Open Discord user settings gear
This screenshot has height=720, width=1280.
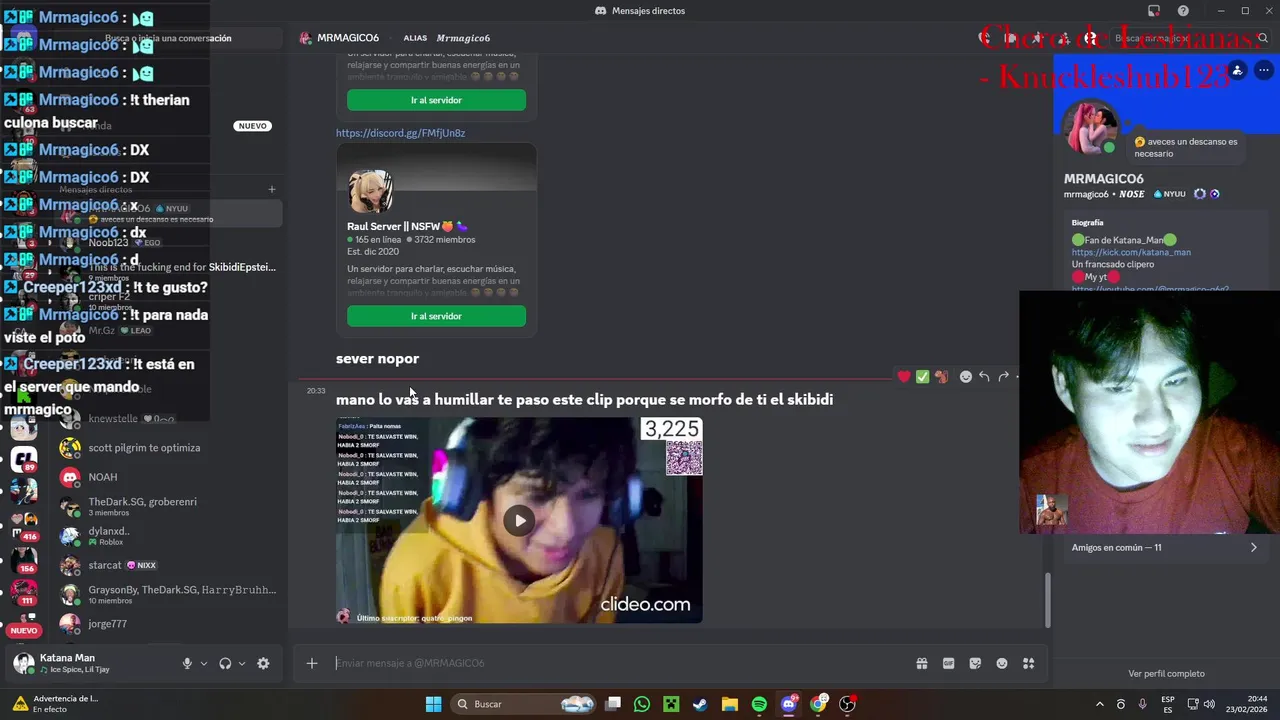click(x=263, y=663)
